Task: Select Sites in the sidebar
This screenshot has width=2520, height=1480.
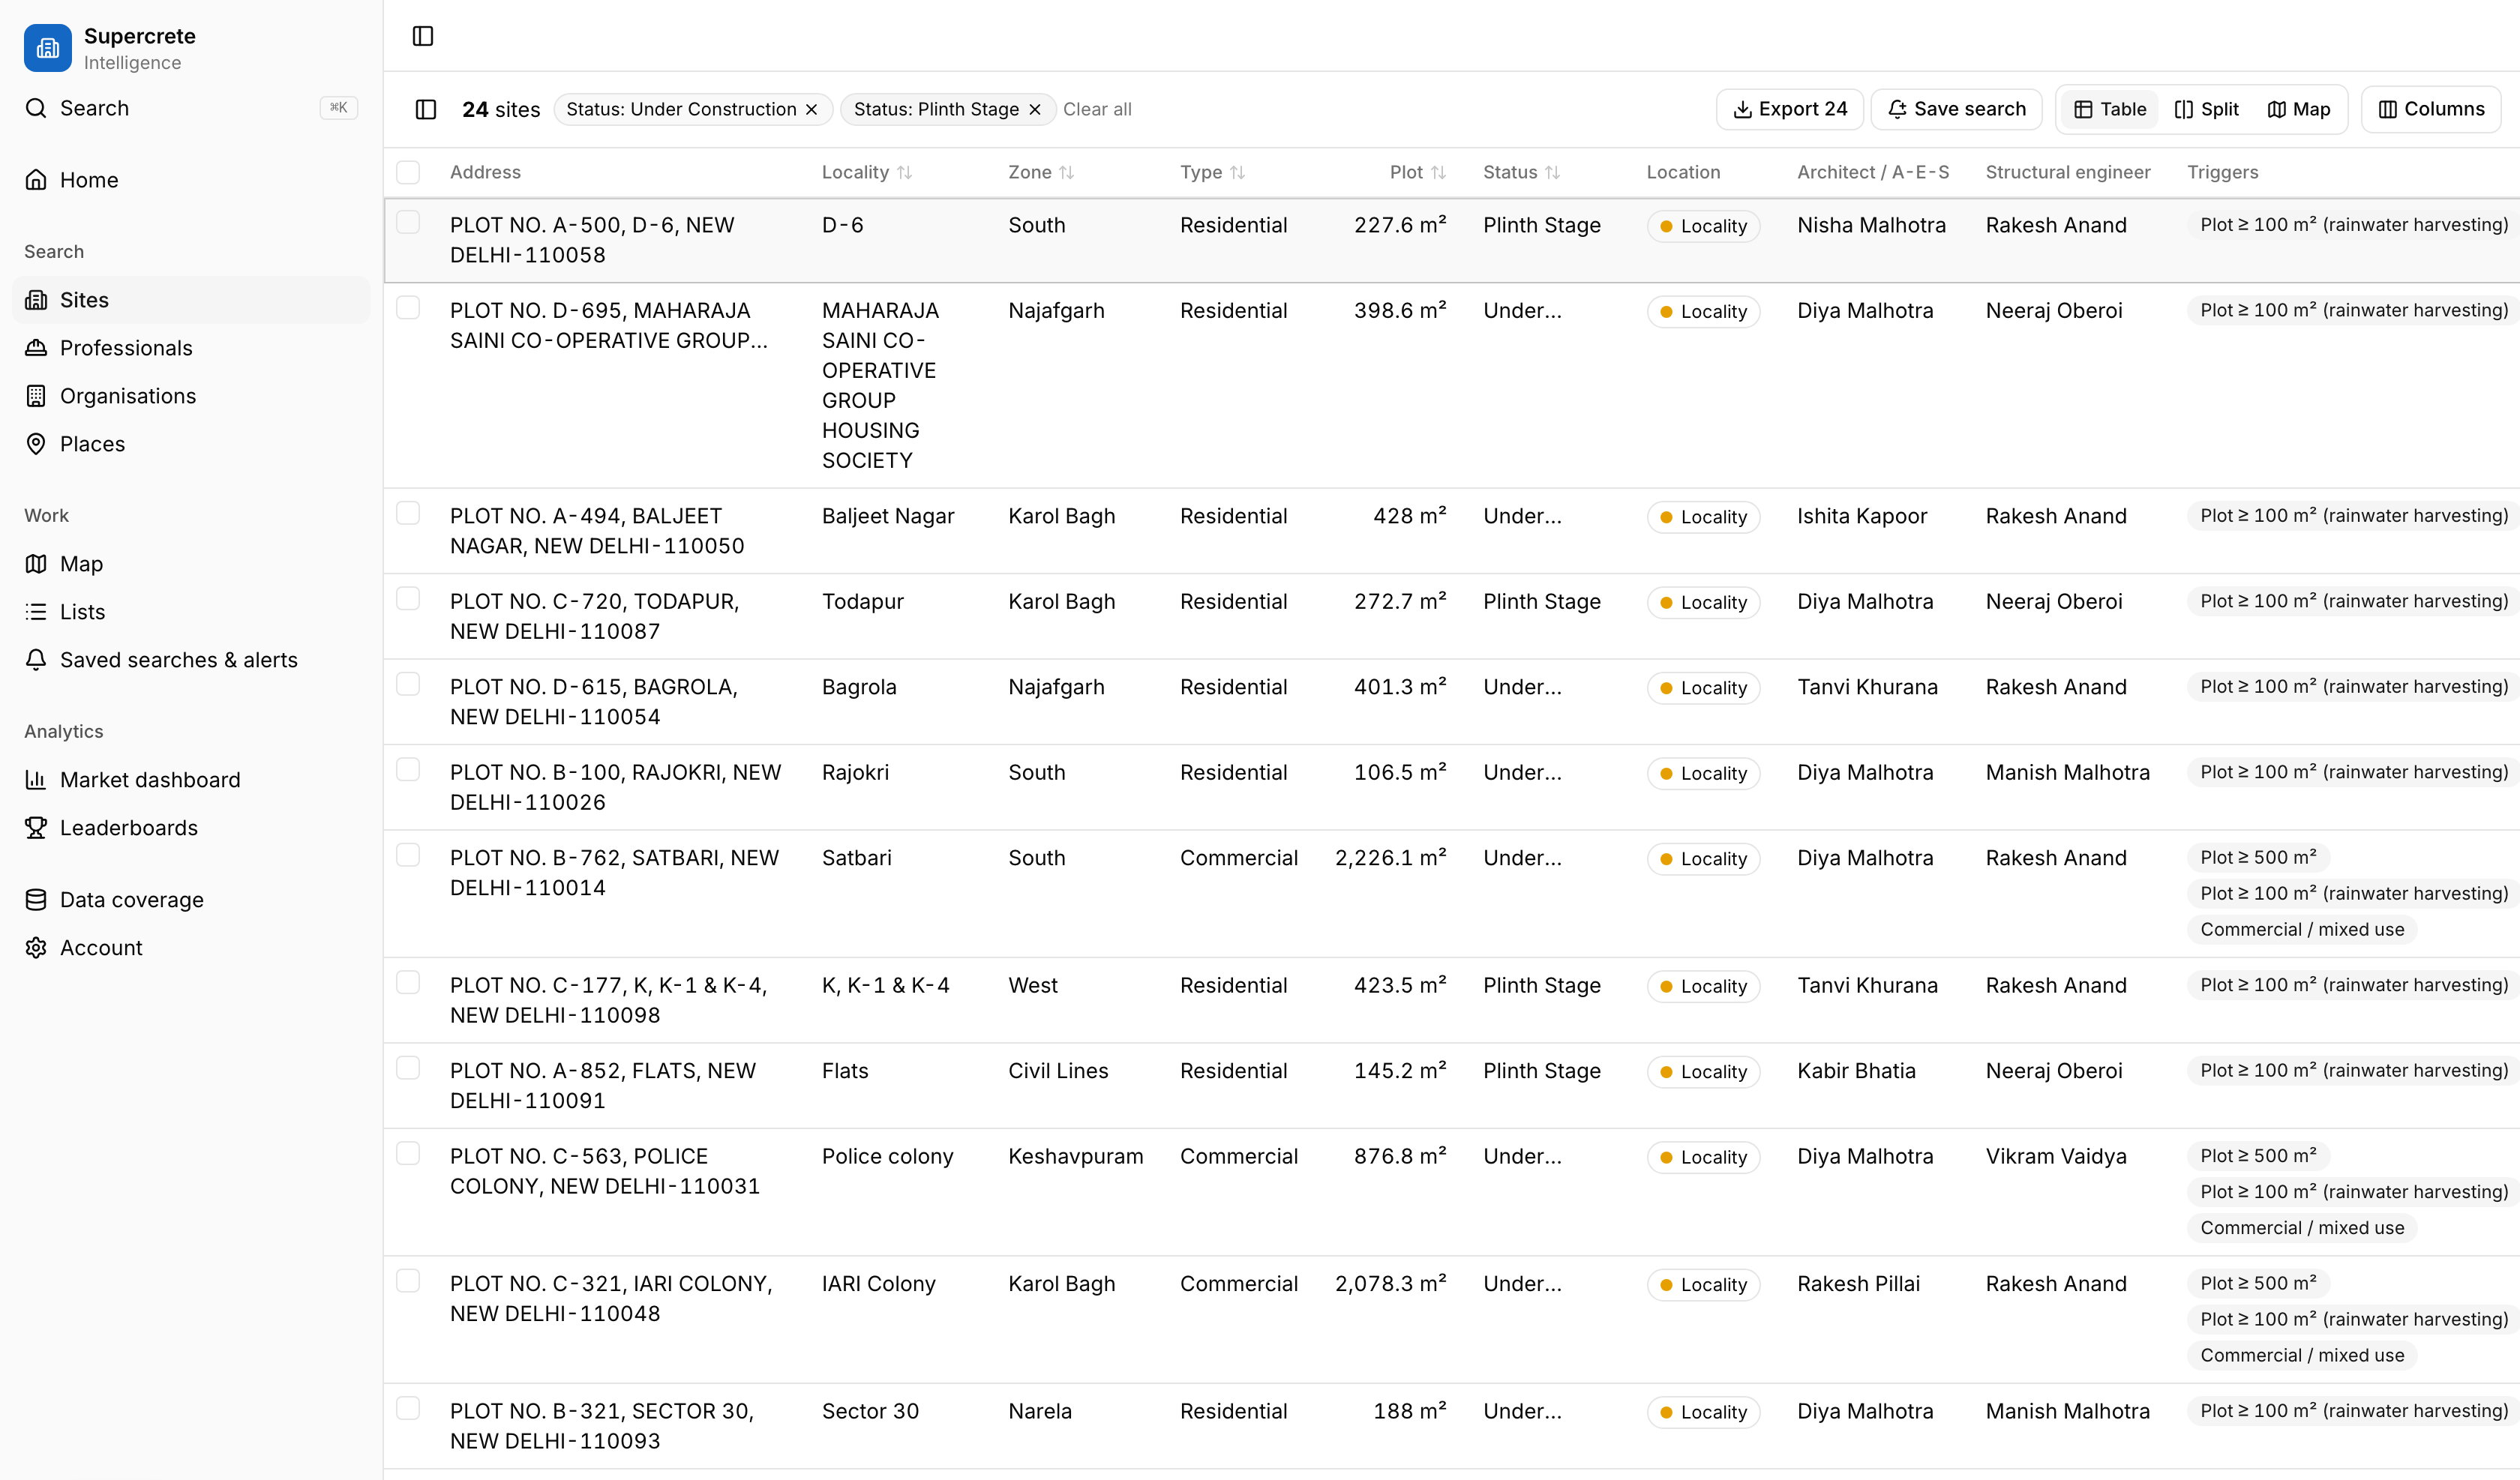Action: pyautogui.click(x=191, y=300)
